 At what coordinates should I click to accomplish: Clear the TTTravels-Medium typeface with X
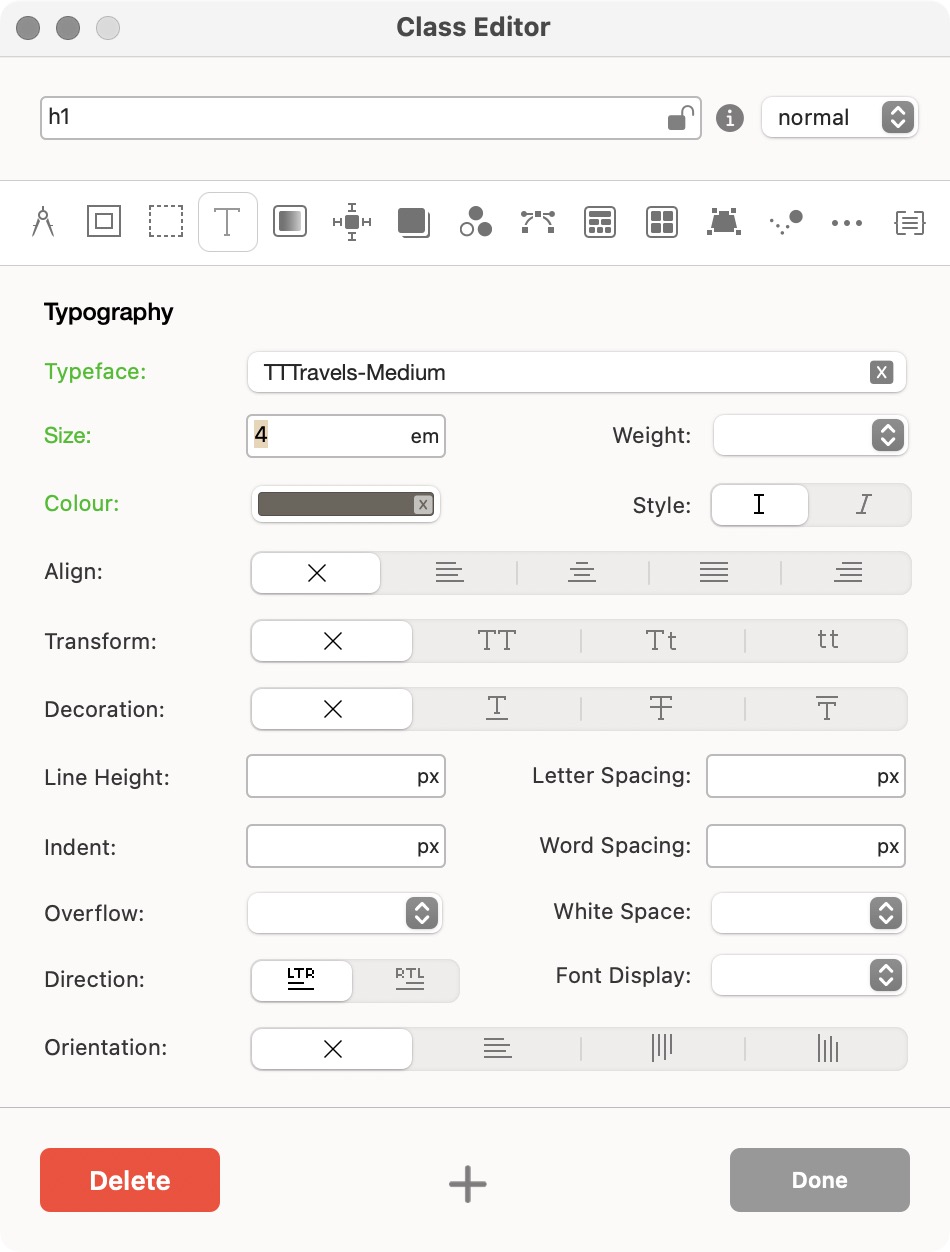[880, 373]
